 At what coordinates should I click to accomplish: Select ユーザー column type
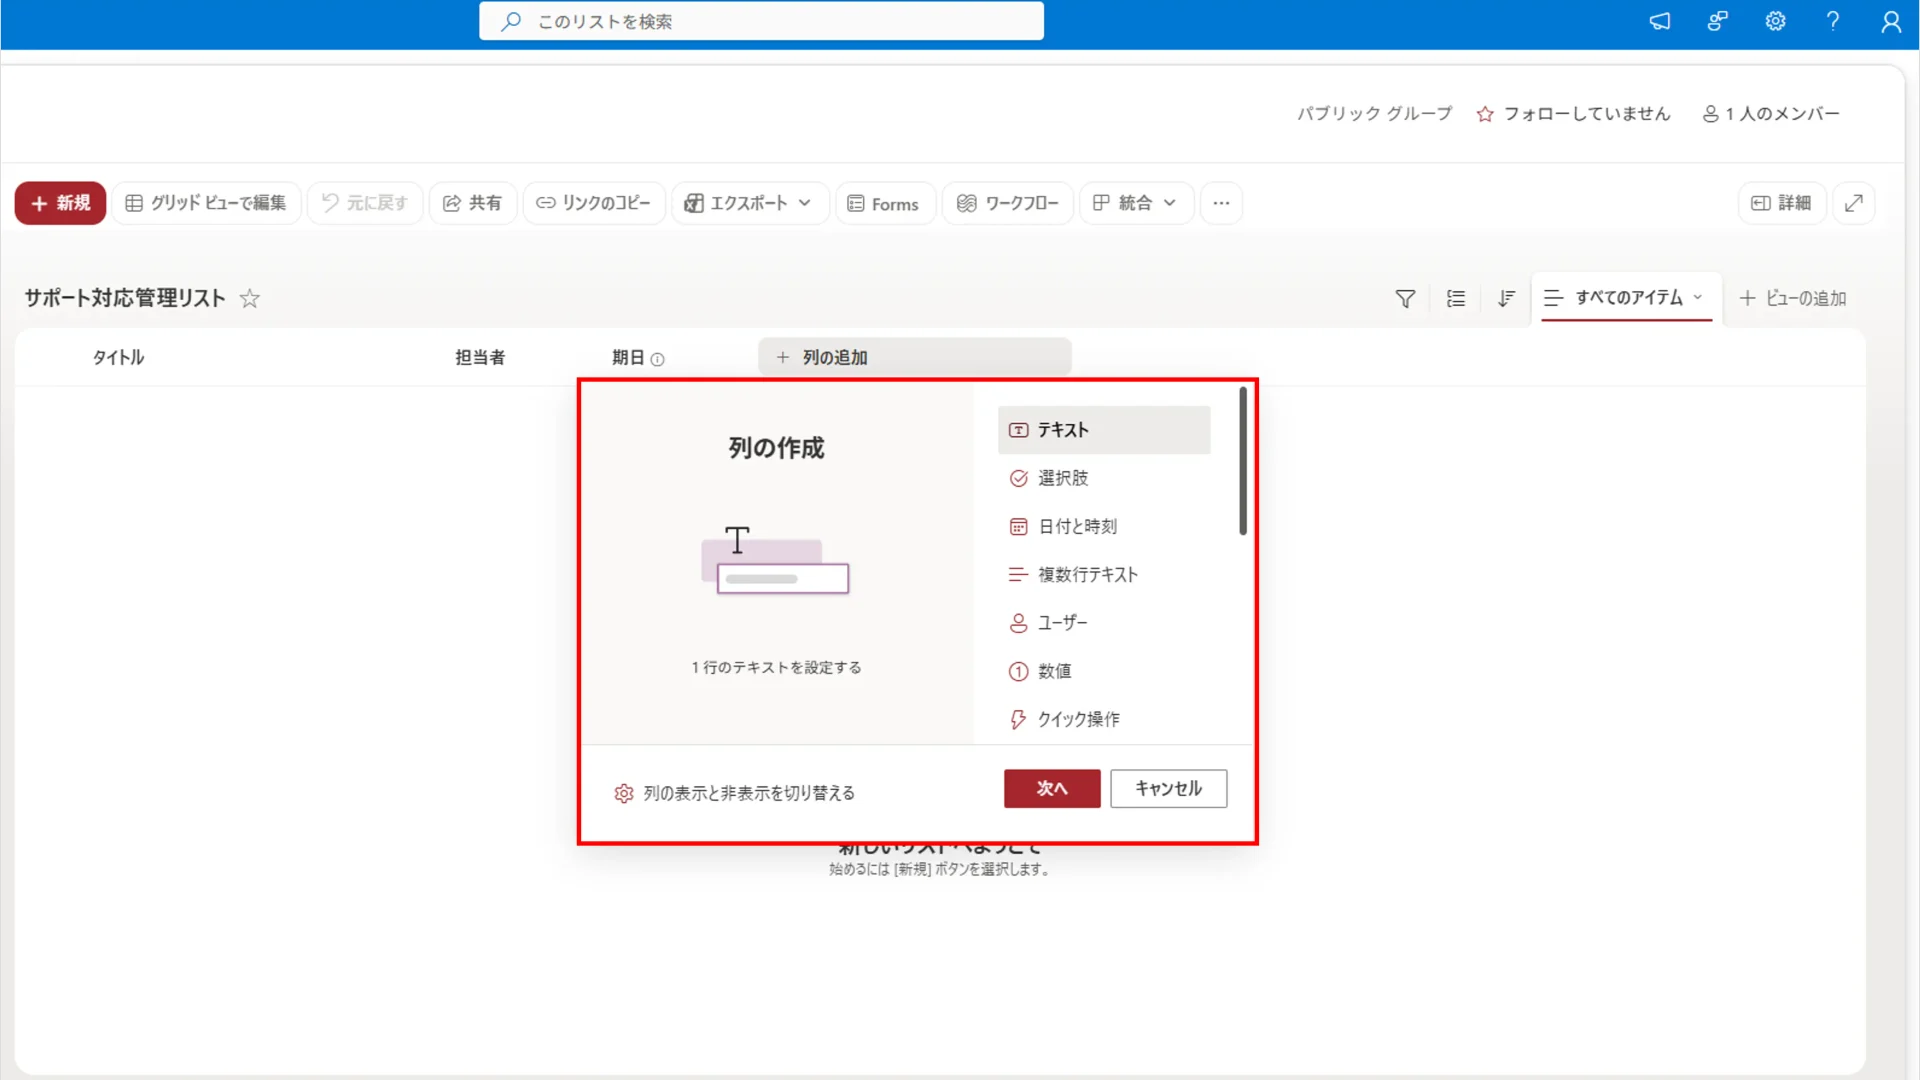click(1104, 622)
